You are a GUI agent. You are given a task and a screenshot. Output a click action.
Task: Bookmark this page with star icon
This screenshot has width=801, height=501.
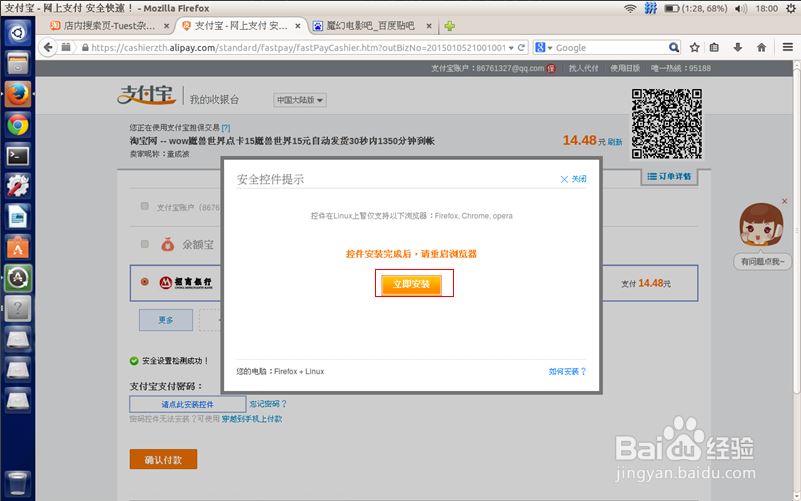pyautogui.click(x=694, y=47)
